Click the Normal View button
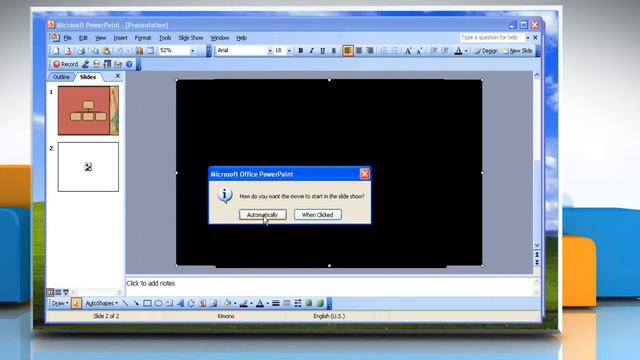Viewport: 640px width, 360px height. (x=51, y=292)
